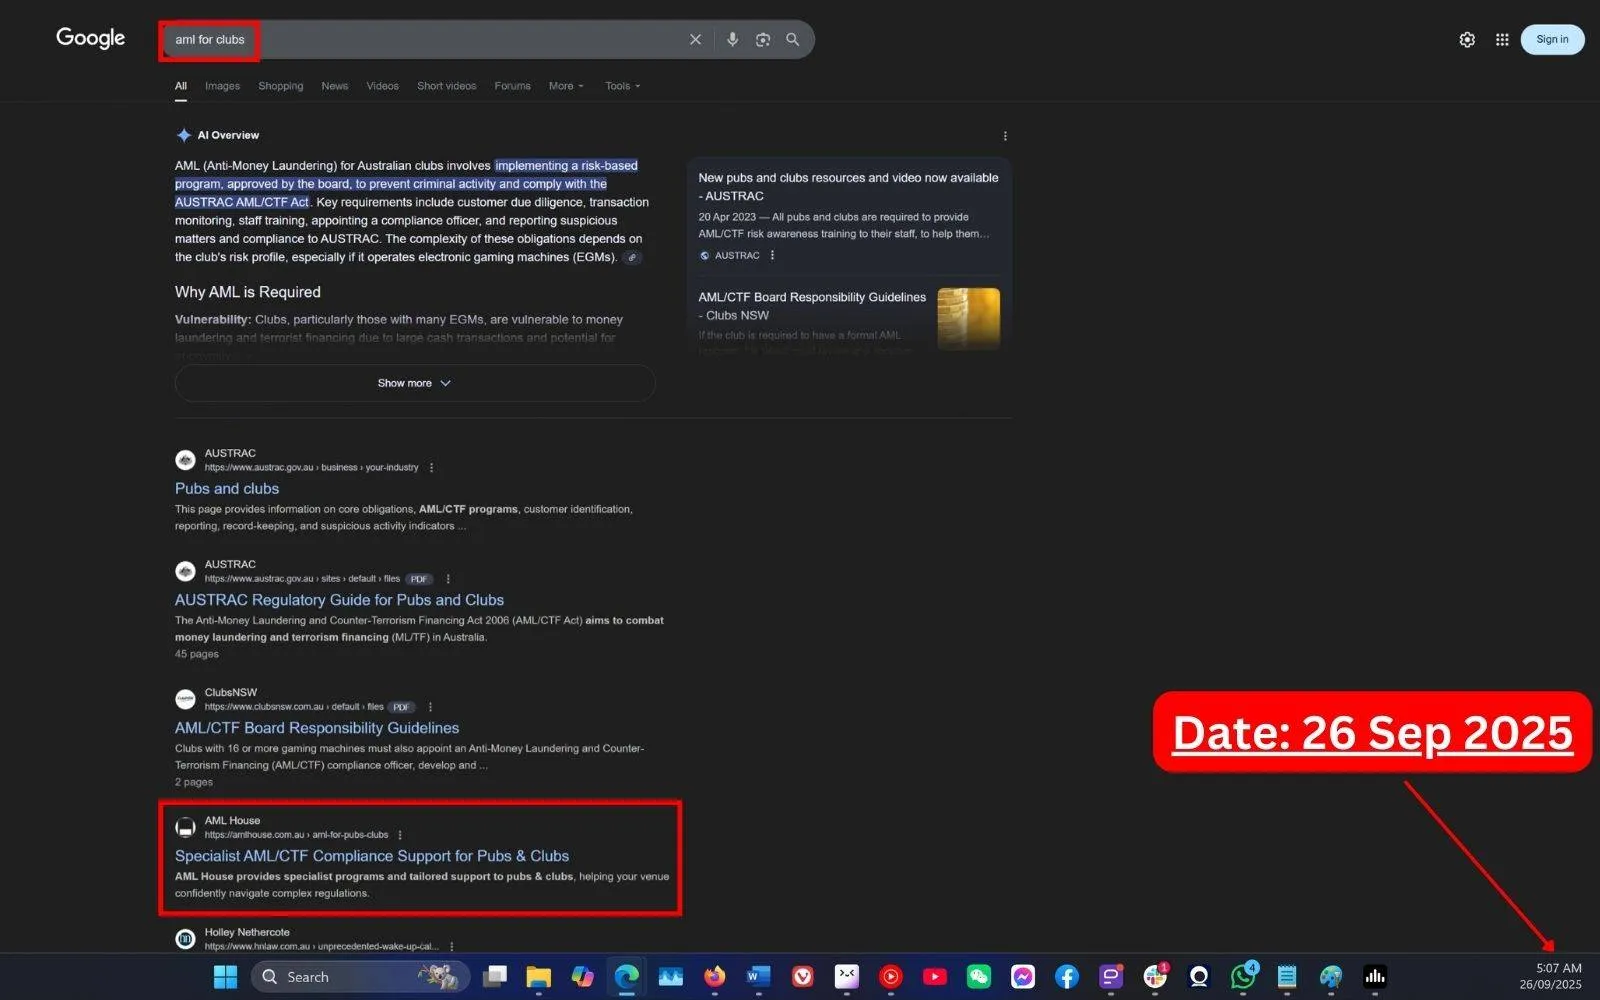Open the More results dropdown

565,86
